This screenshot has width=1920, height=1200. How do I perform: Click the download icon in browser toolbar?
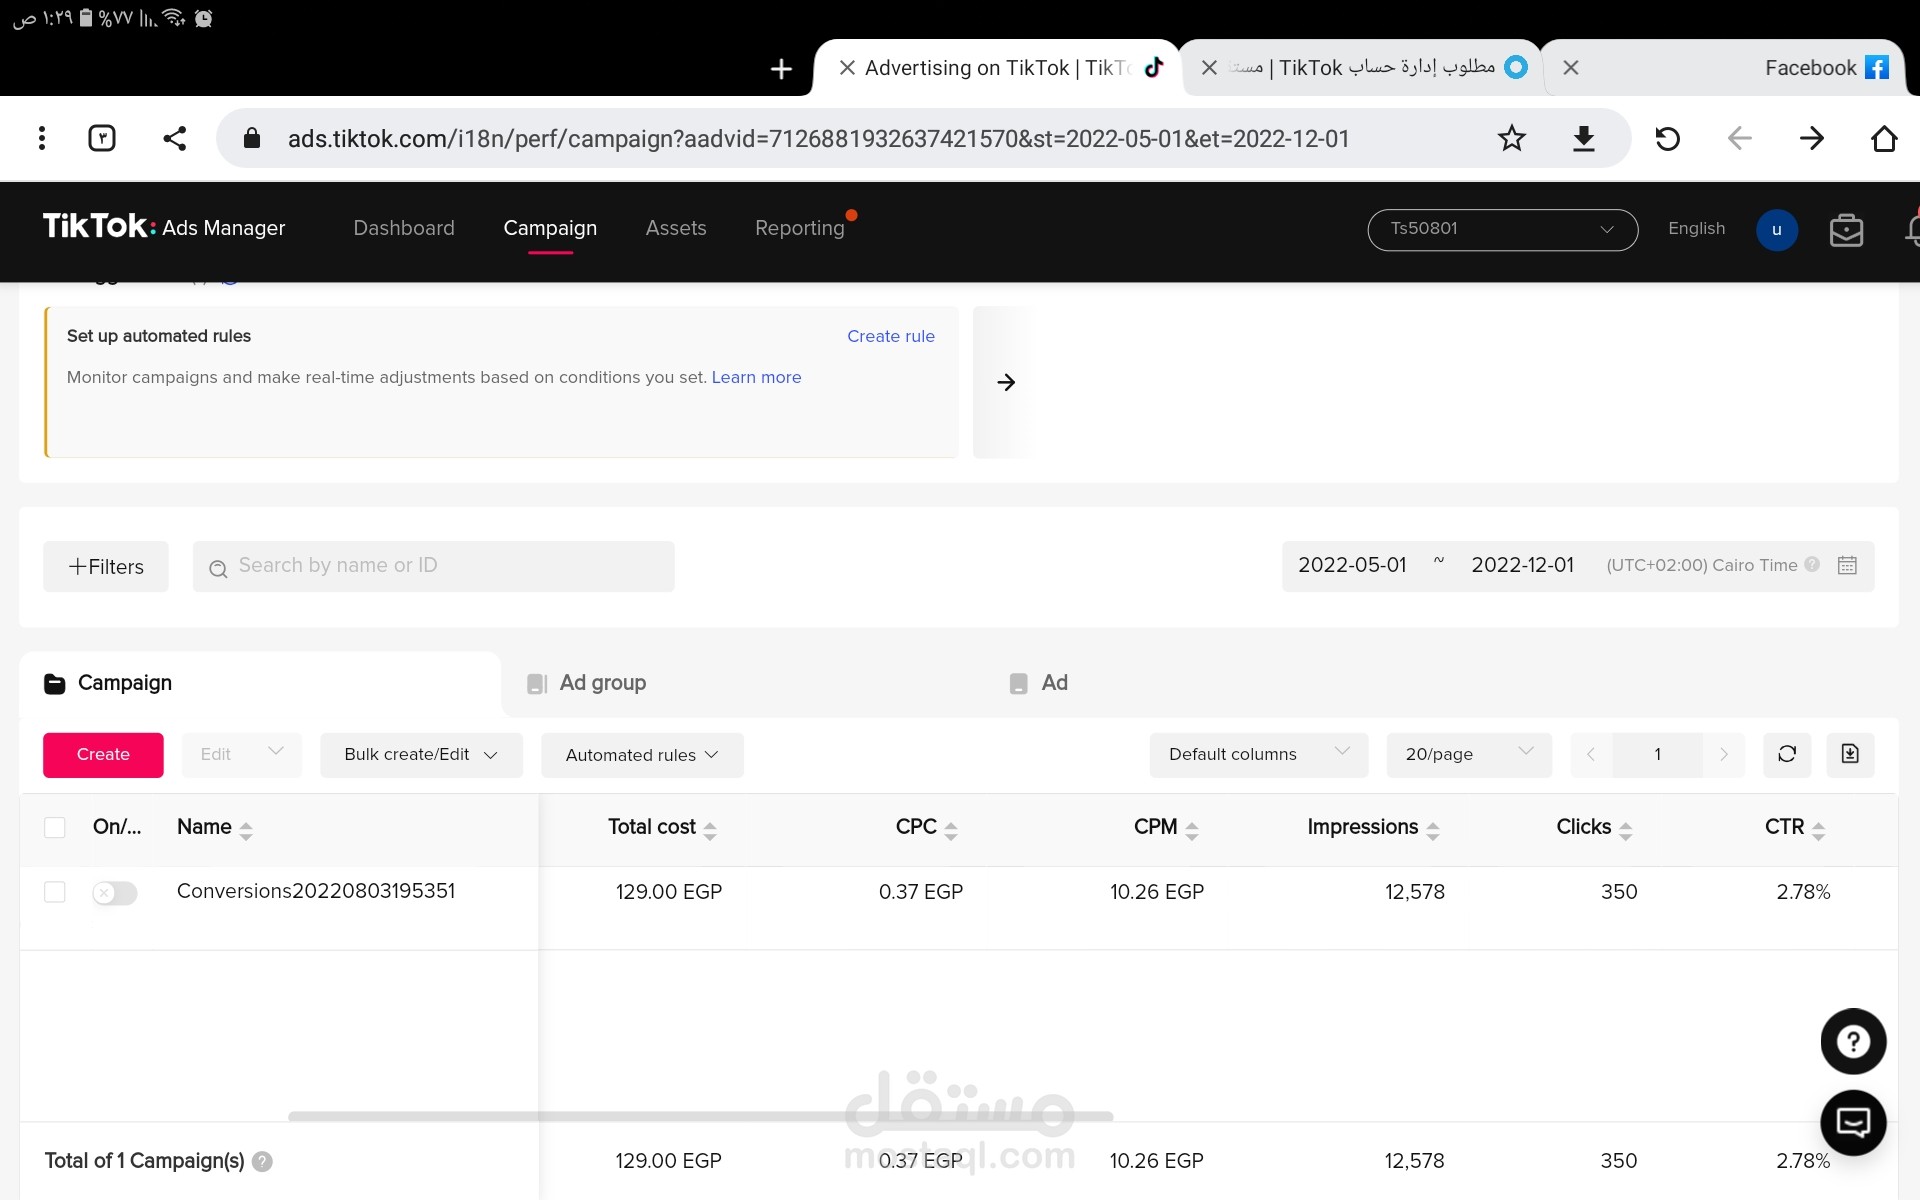(1585, 137)
